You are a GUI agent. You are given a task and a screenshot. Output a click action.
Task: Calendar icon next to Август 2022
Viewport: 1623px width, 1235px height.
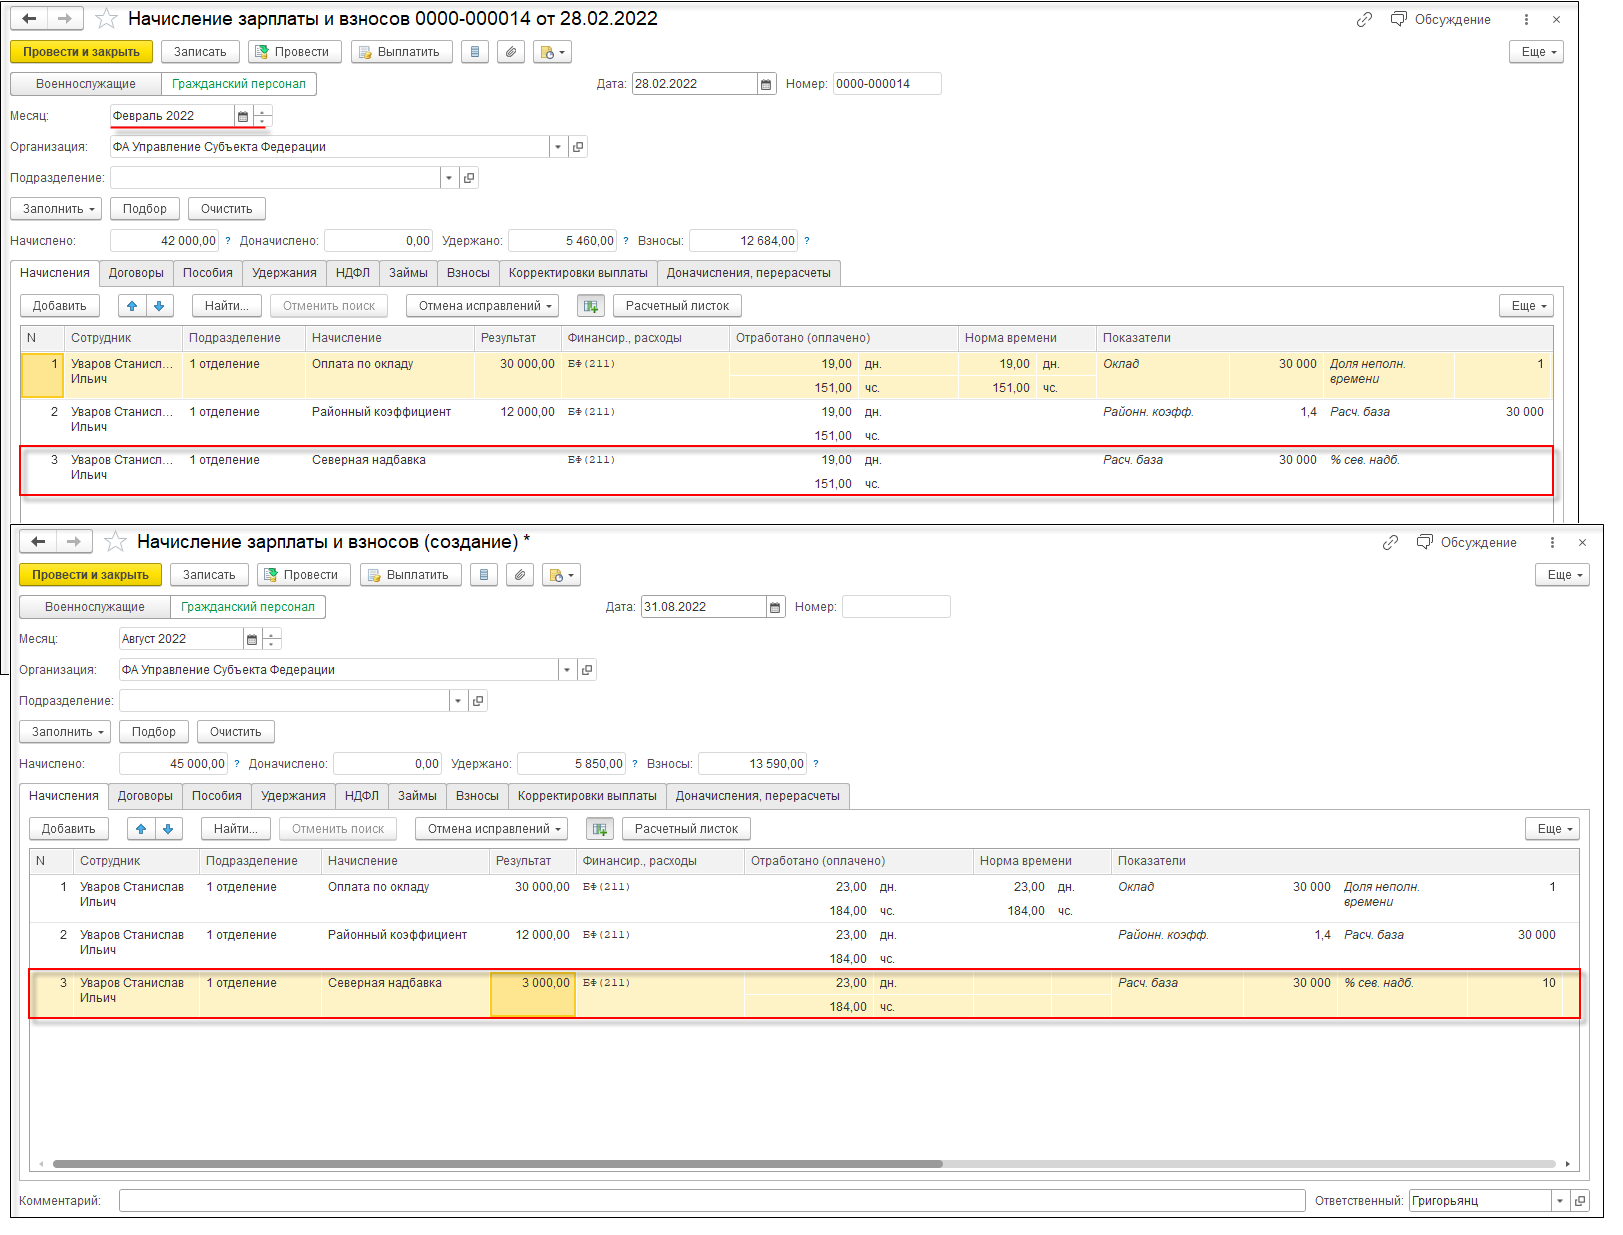click(252, 639)
